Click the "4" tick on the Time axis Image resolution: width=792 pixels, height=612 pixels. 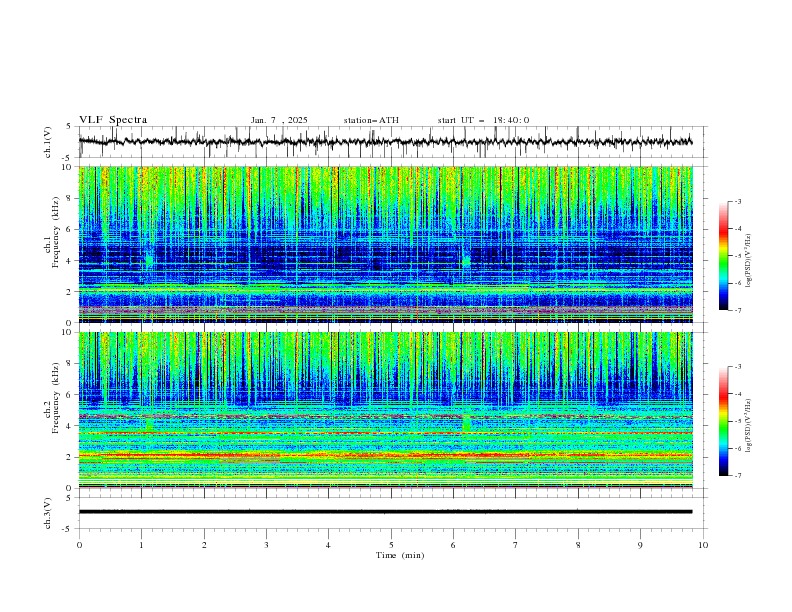click(x=328, y=545)
